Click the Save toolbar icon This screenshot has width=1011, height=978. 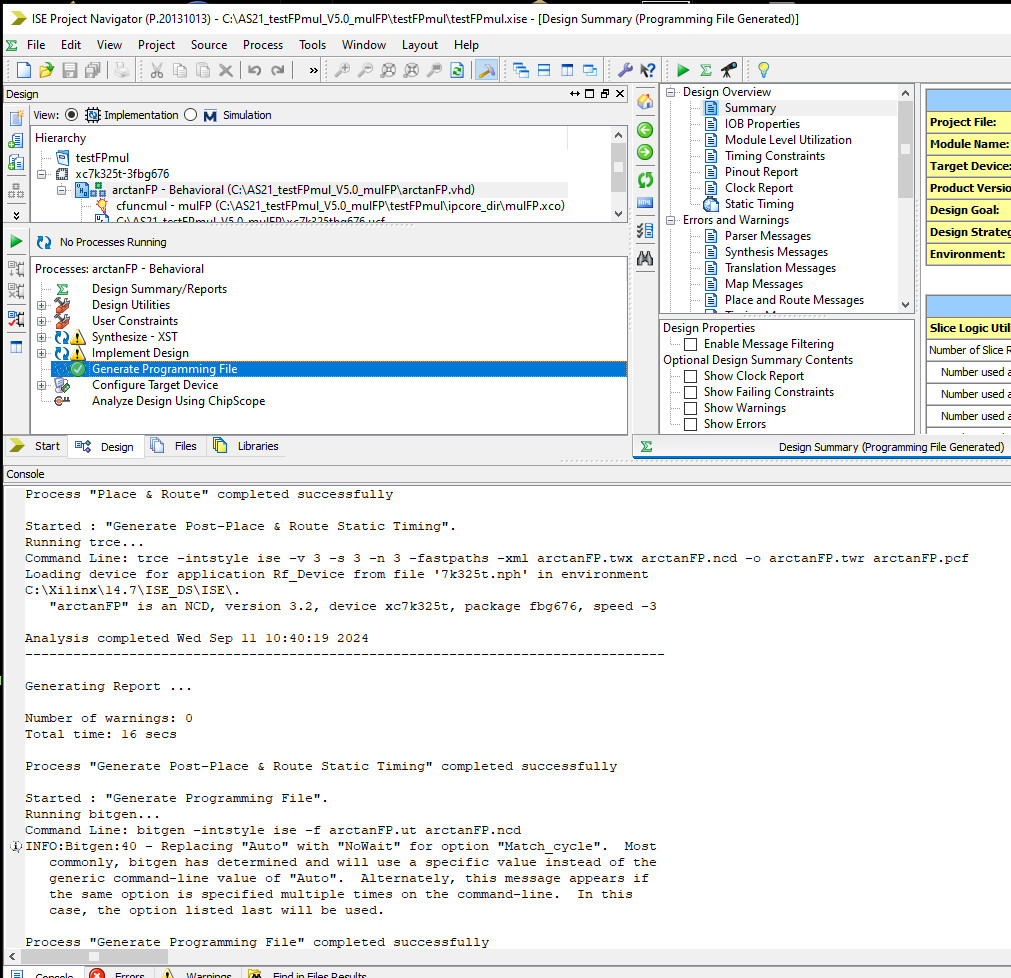tap(70, 70)
